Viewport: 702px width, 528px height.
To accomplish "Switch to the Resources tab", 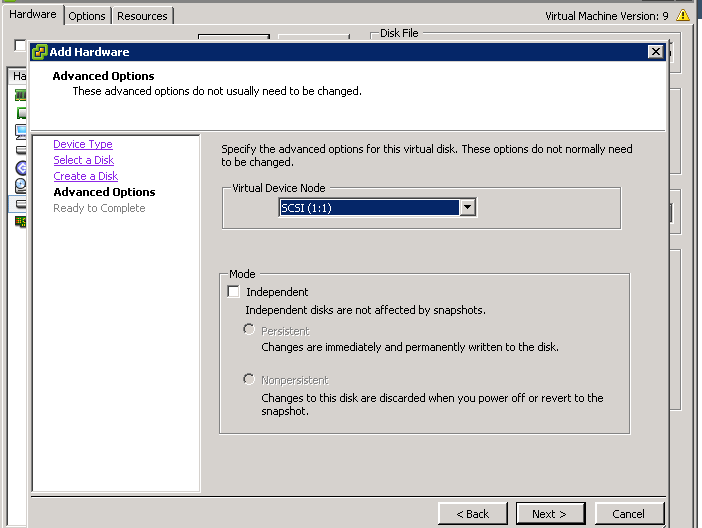I will (142, 16).
